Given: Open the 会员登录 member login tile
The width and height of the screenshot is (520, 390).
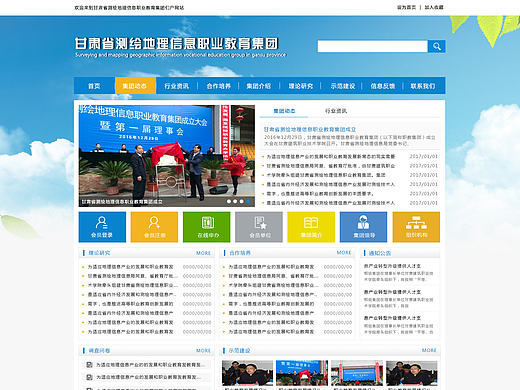Looking at the screenshot, I should click(102, 227).
